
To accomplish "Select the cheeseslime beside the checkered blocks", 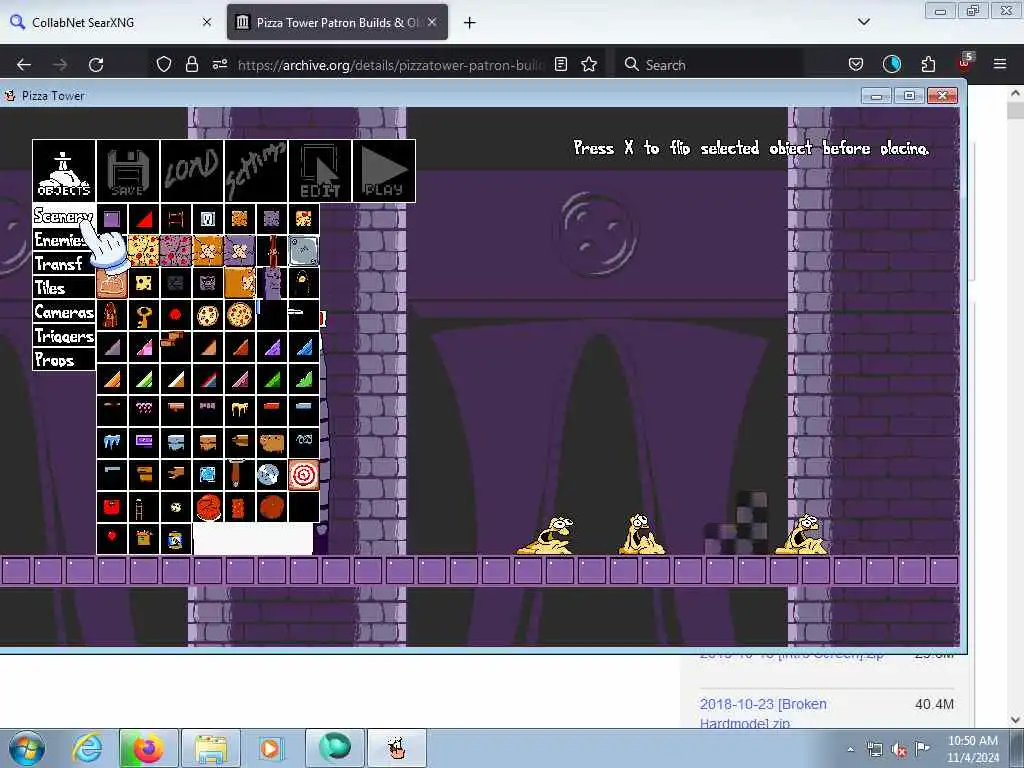I will (802, 534).
